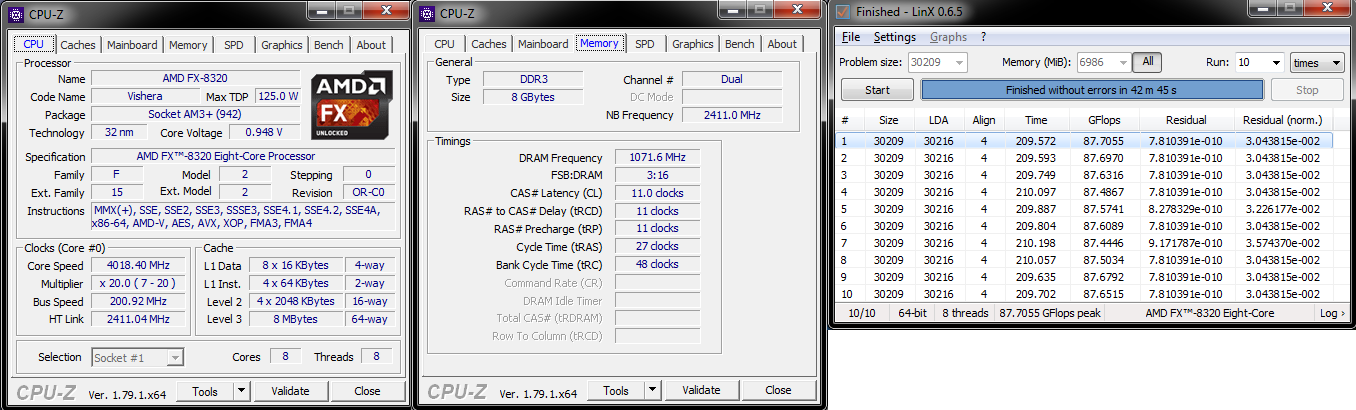This screenshot has width=1356, height=410.
Task: Open Mainboard tab in Memory CPU-Z window
Action: [543, 44]
